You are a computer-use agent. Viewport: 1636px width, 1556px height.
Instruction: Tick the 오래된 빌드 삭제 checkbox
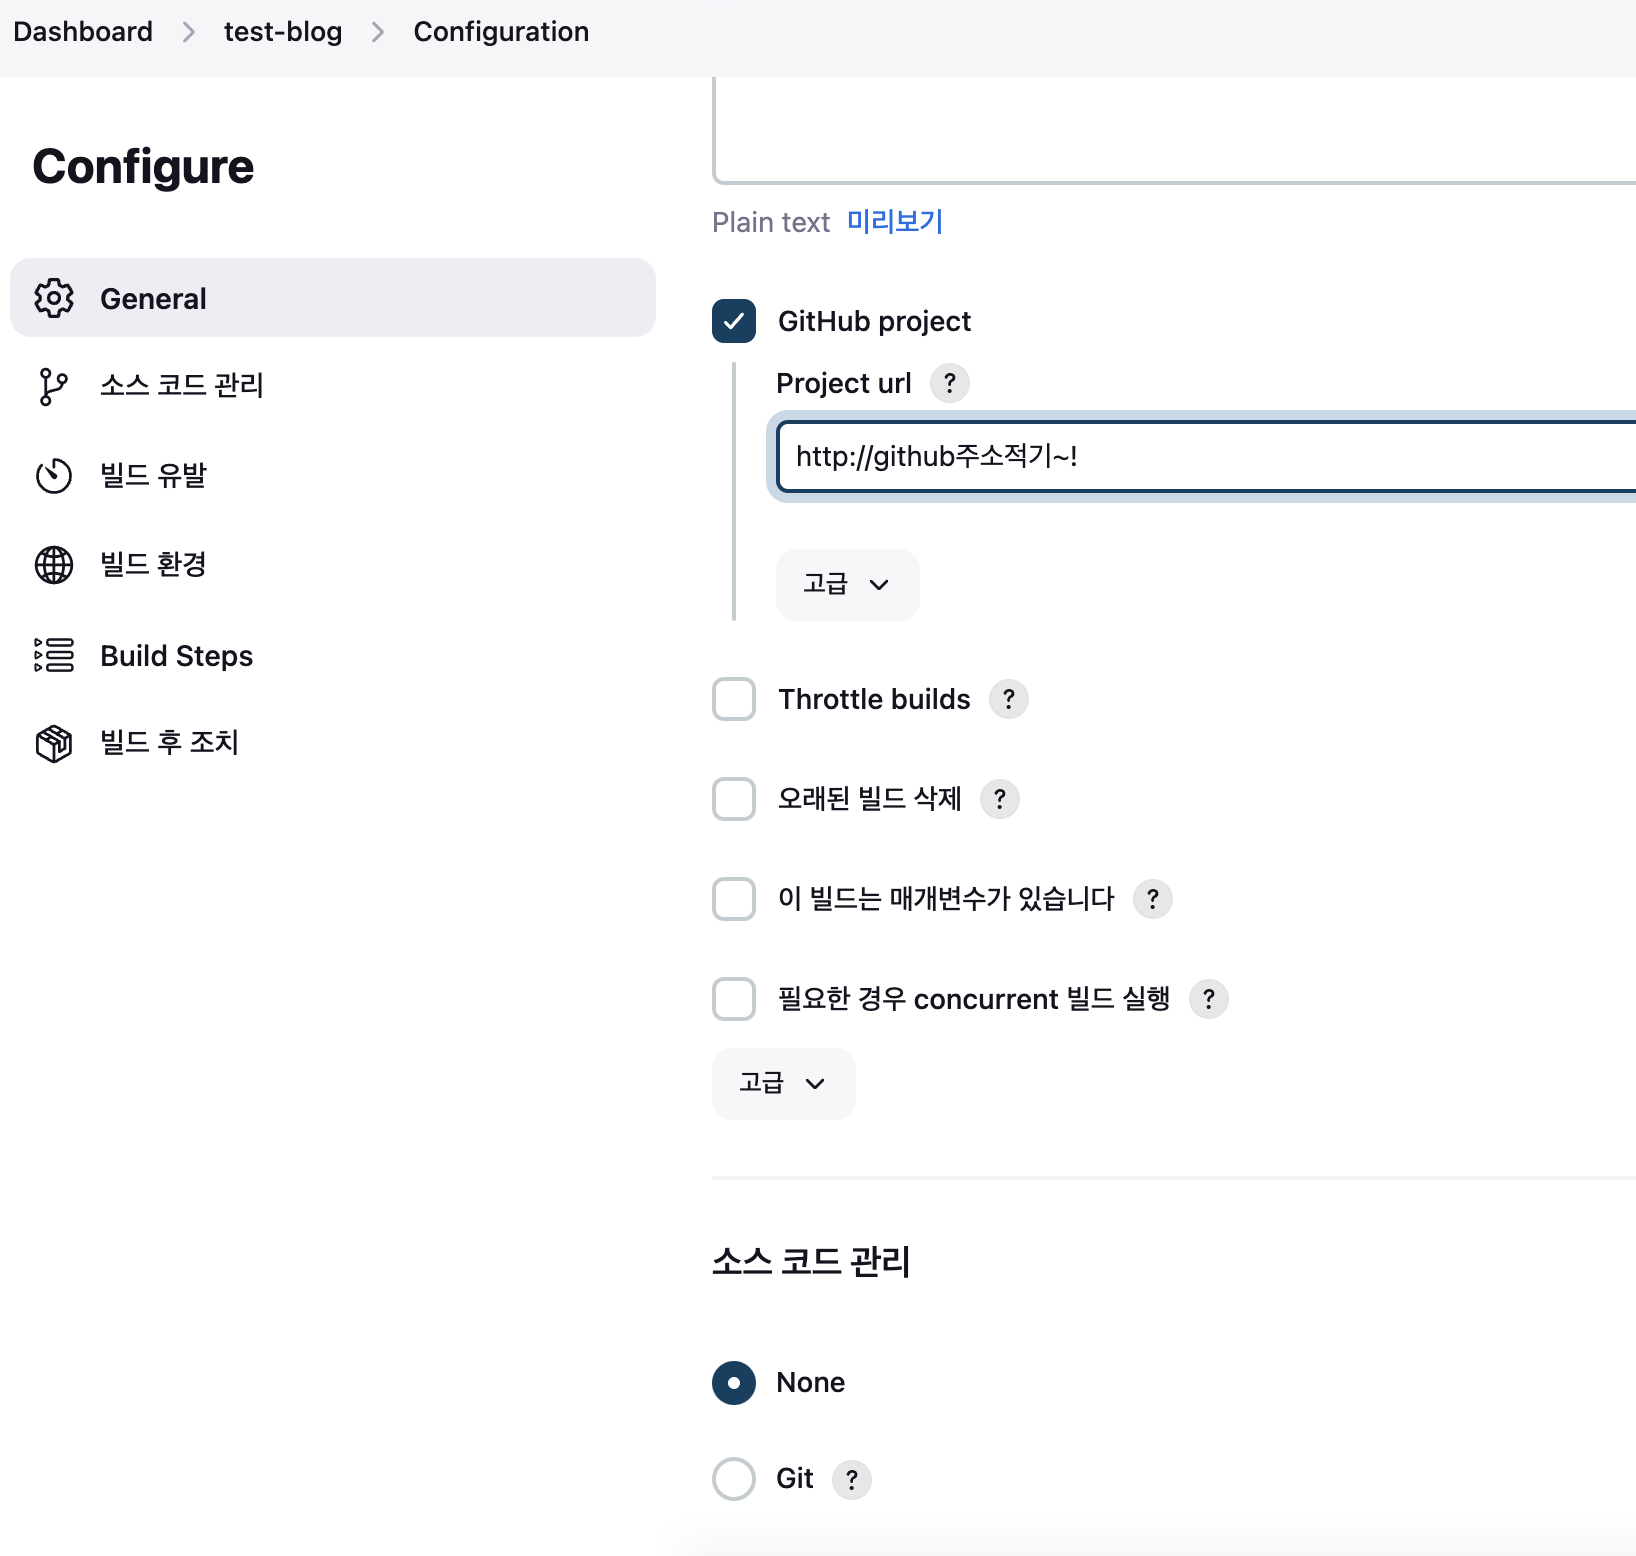pyautogui.click(x=734, y=799)
